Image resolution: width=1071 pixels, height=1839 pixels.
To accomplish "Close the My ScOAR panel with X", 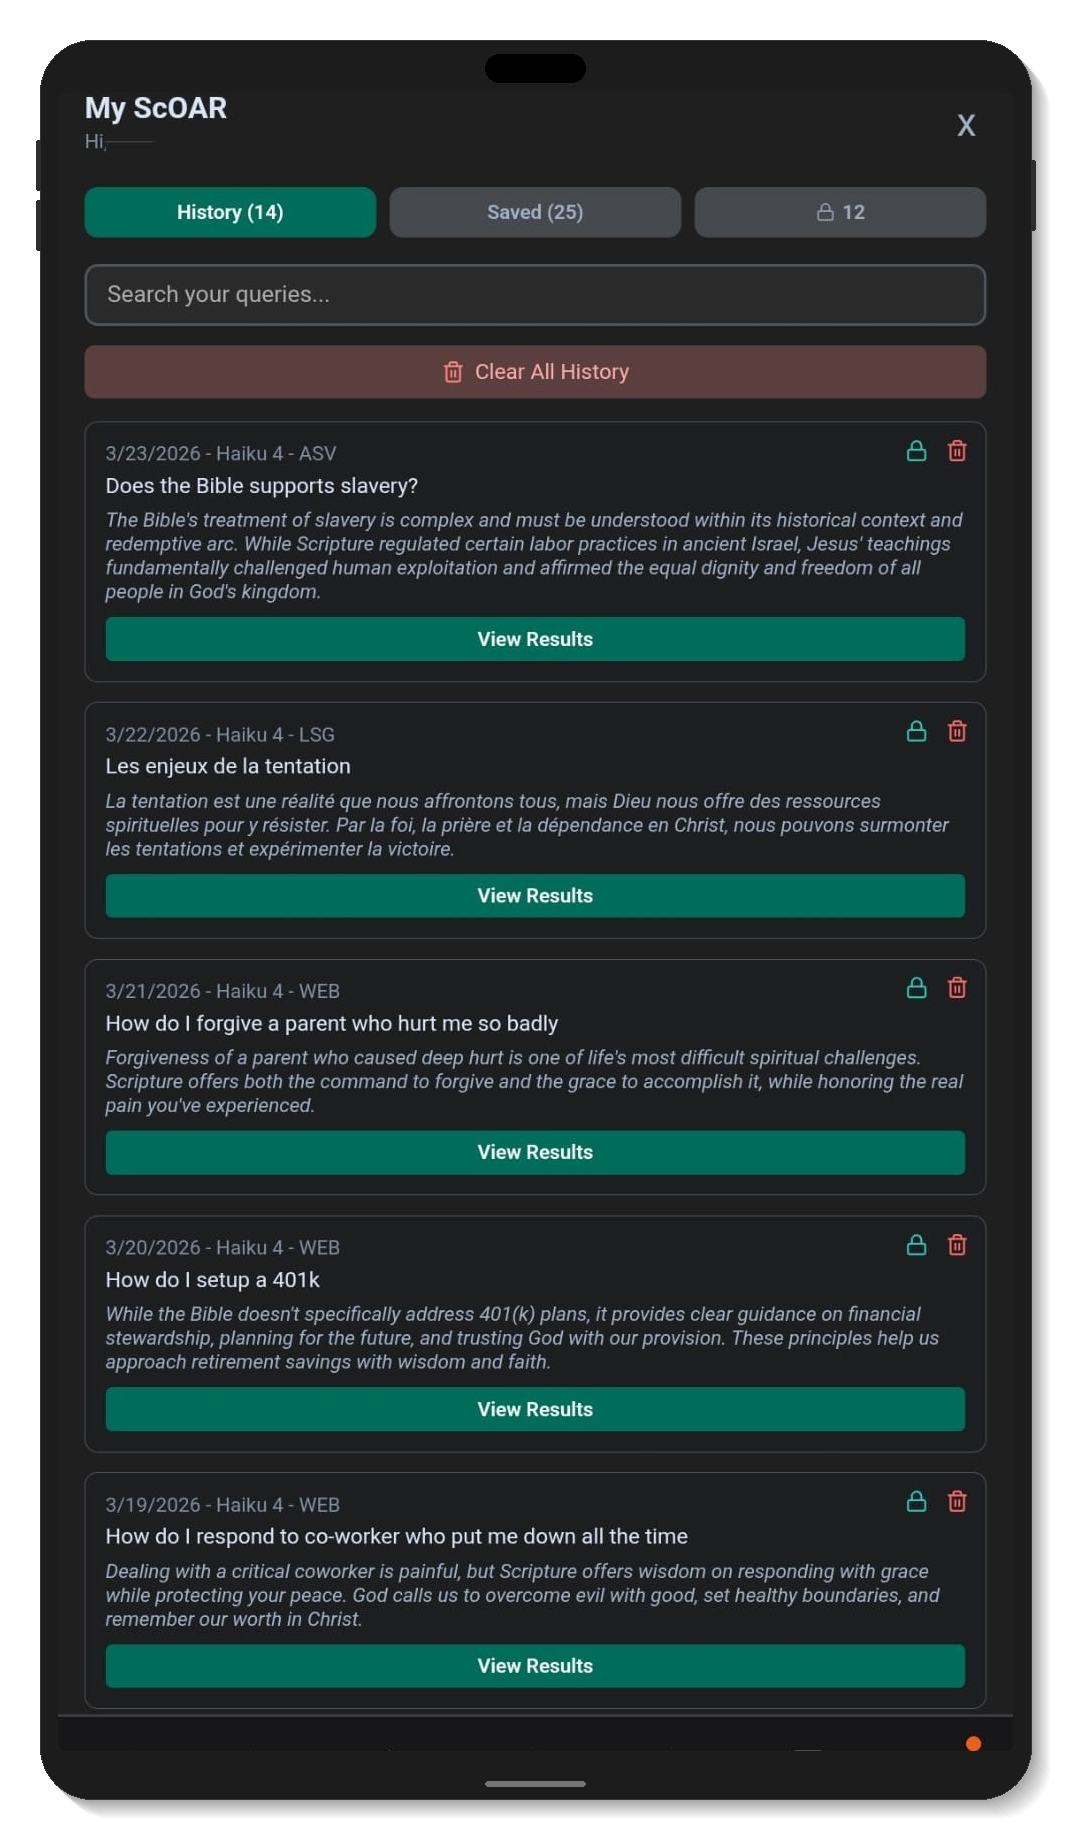I will point(966,125).
